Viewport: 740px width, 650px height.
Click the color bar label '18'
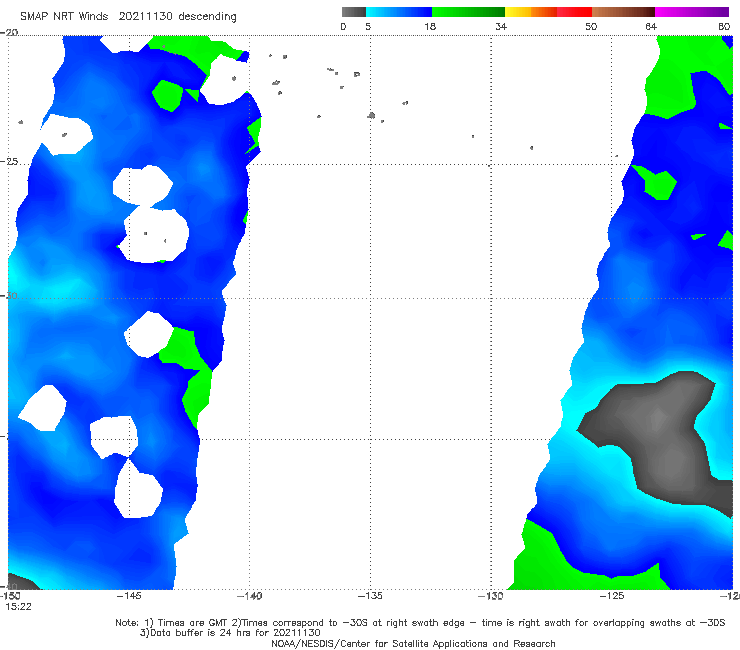tap(430, 27)
